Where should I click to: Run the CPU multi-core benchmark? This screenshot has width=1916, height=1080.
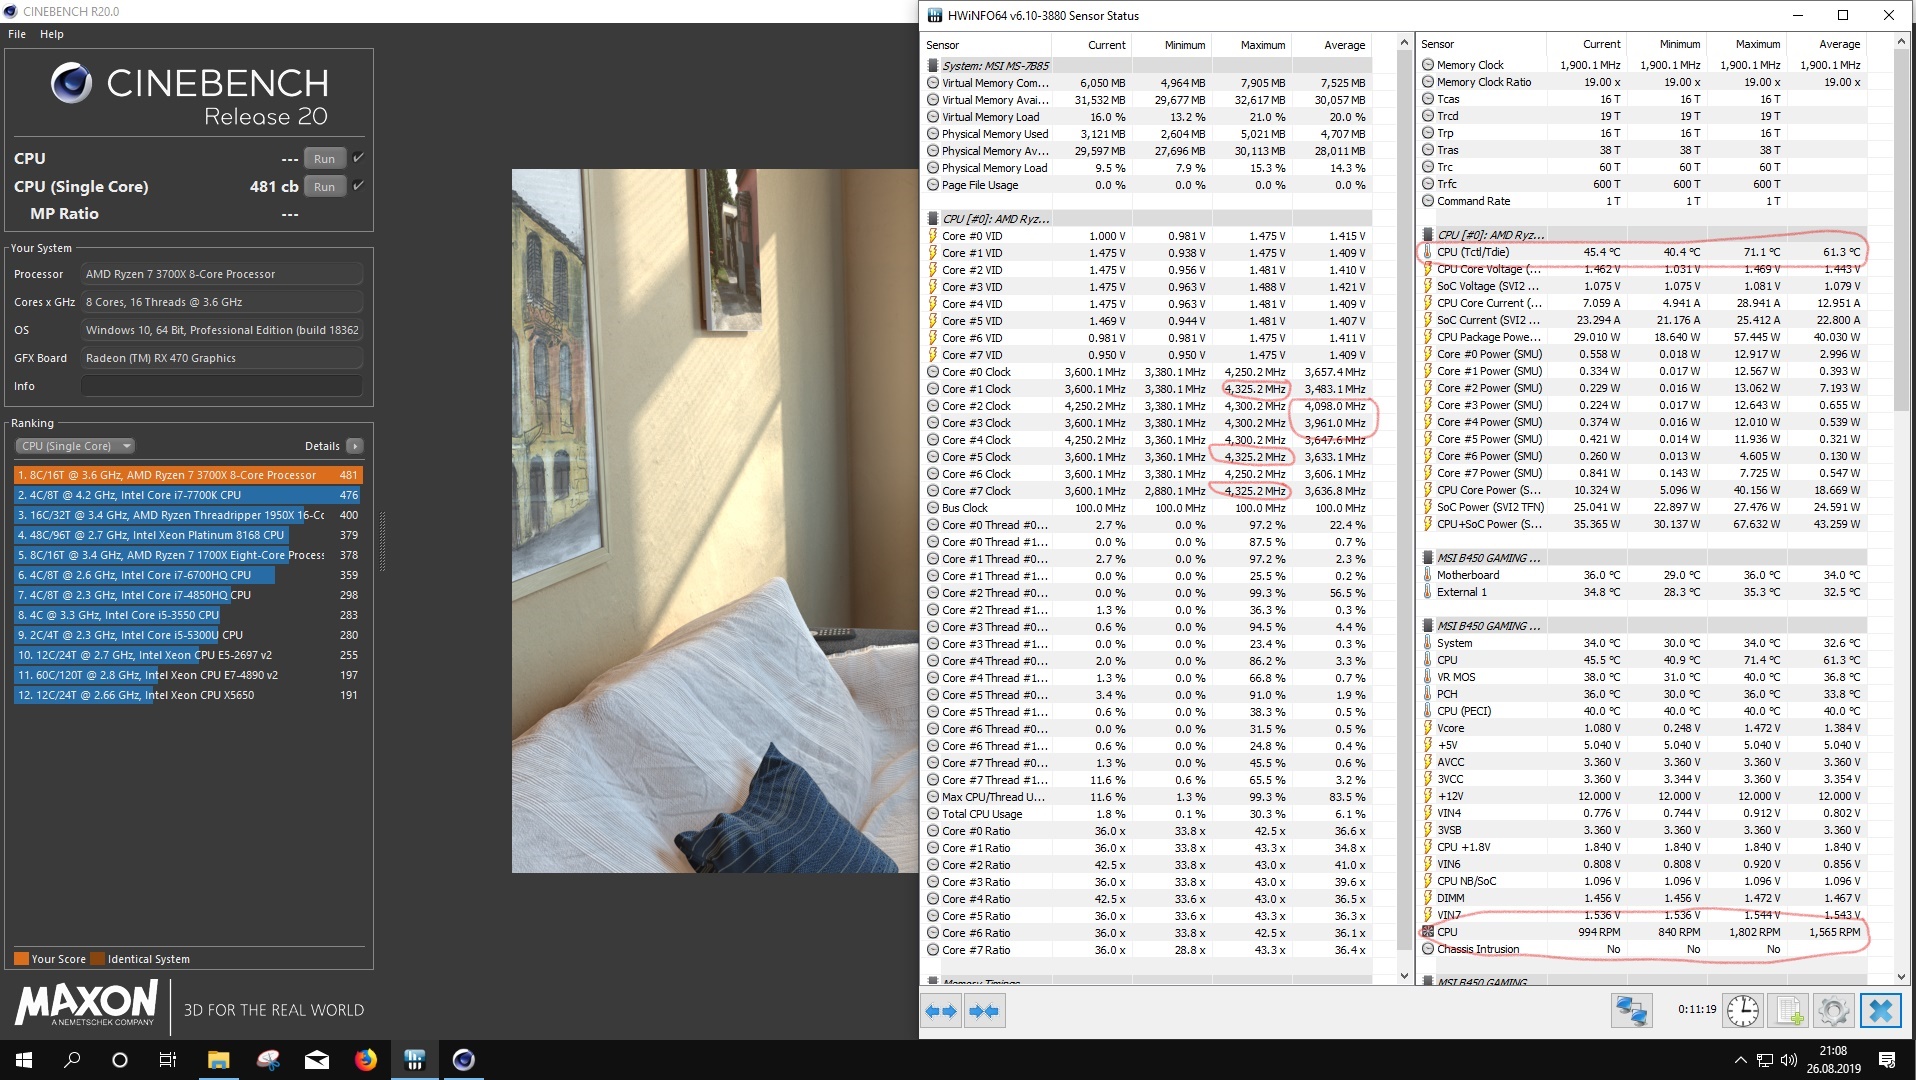click(324, 158)
